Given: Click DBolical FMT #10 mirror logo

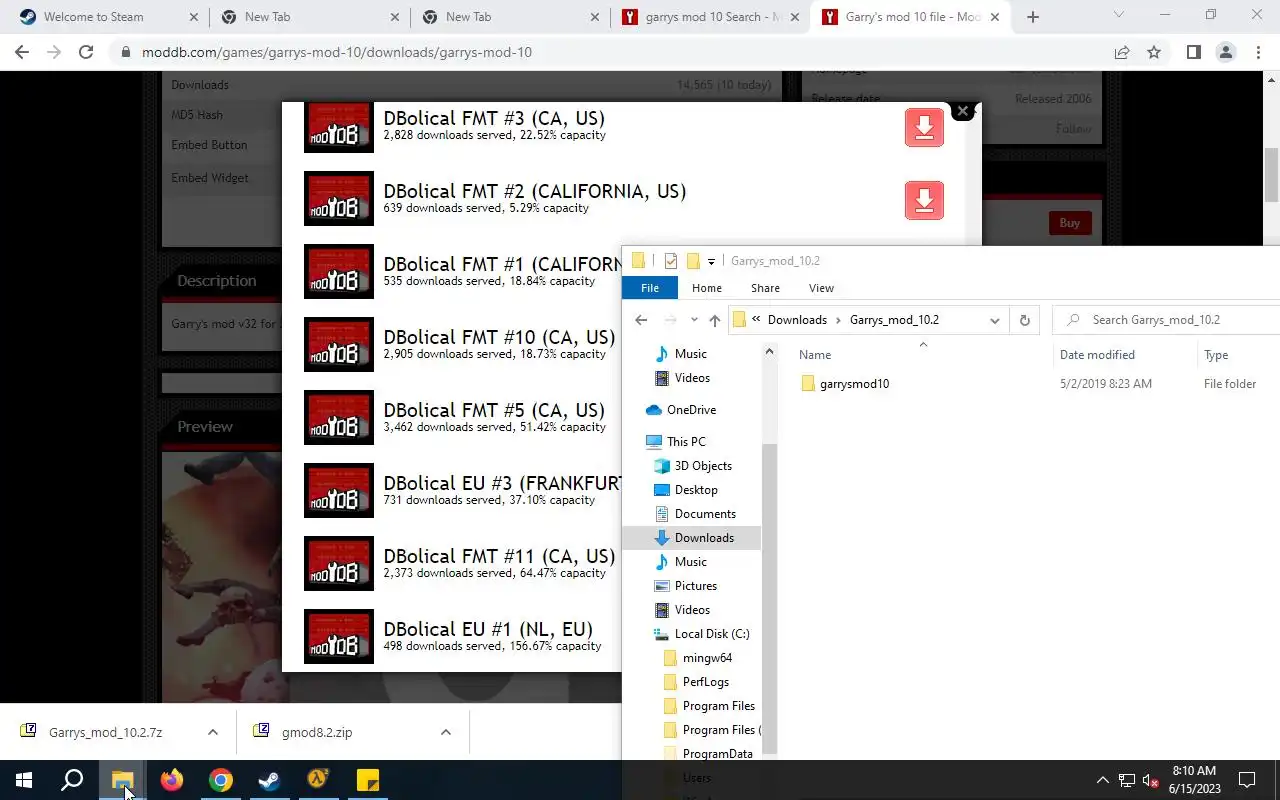Looking at the screenshot, I should 339,344.
